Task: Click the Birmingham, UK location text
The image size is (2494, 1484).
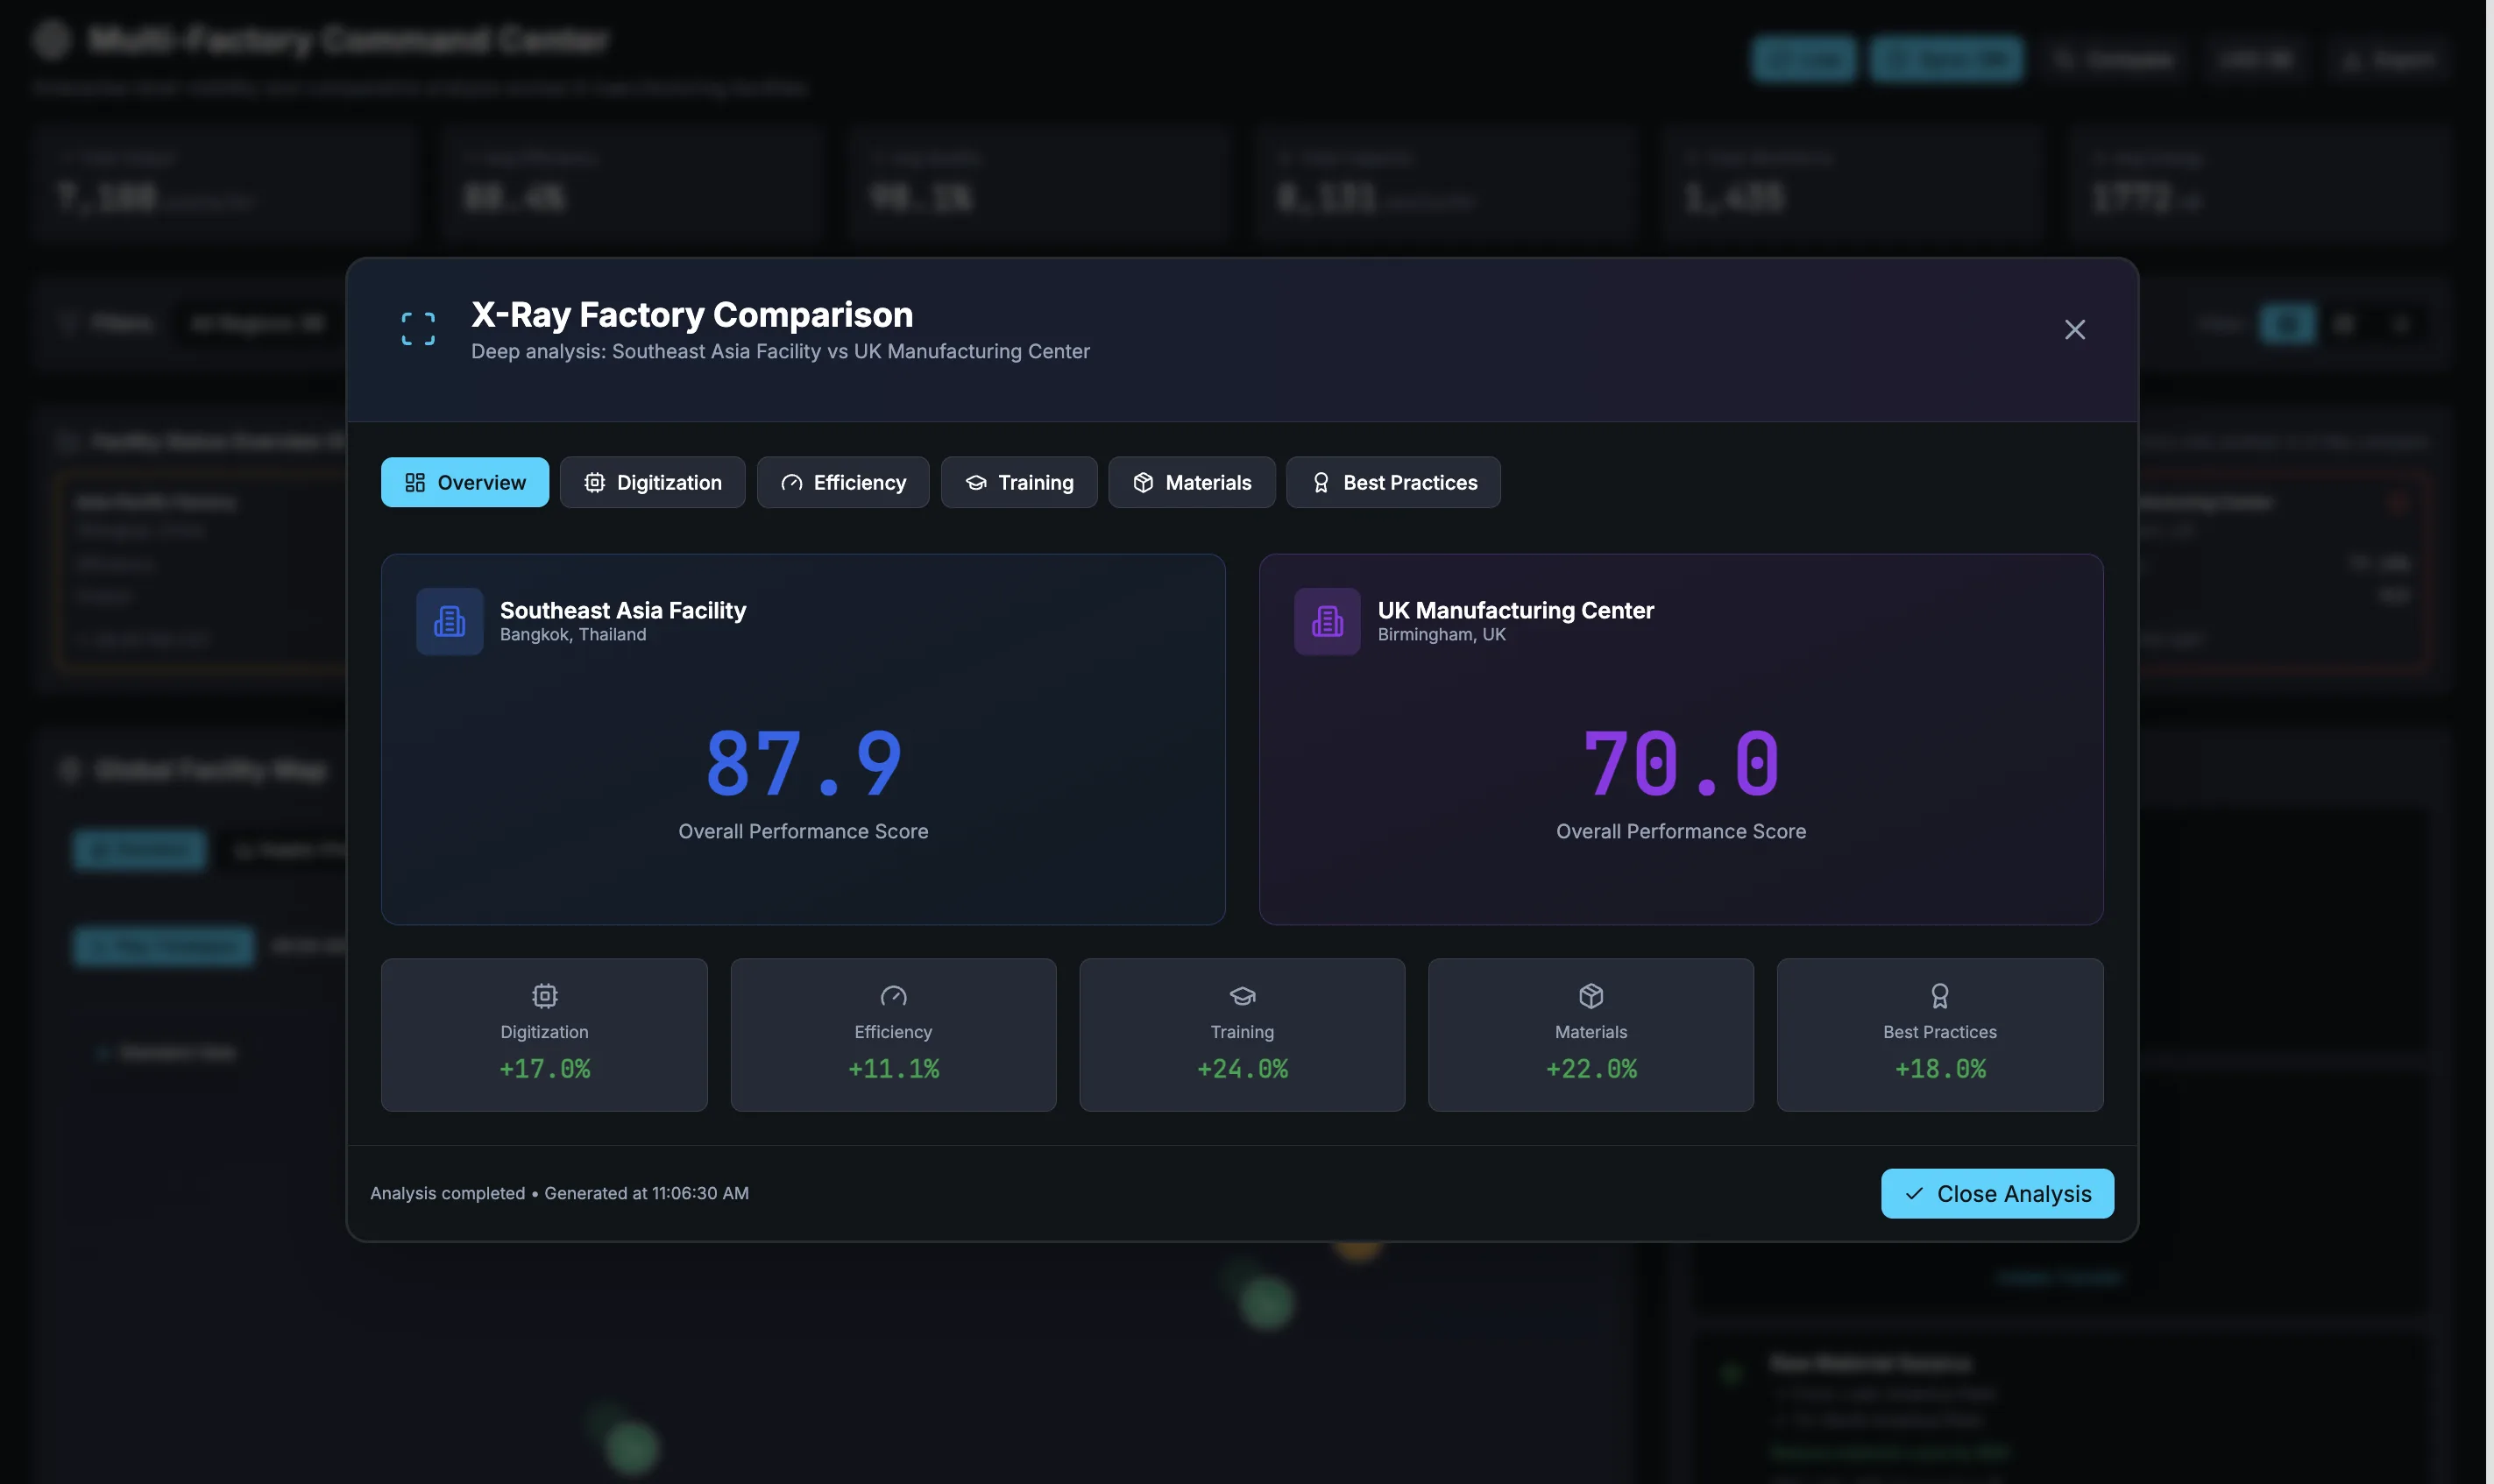Action: click(x=1441, y=635)
